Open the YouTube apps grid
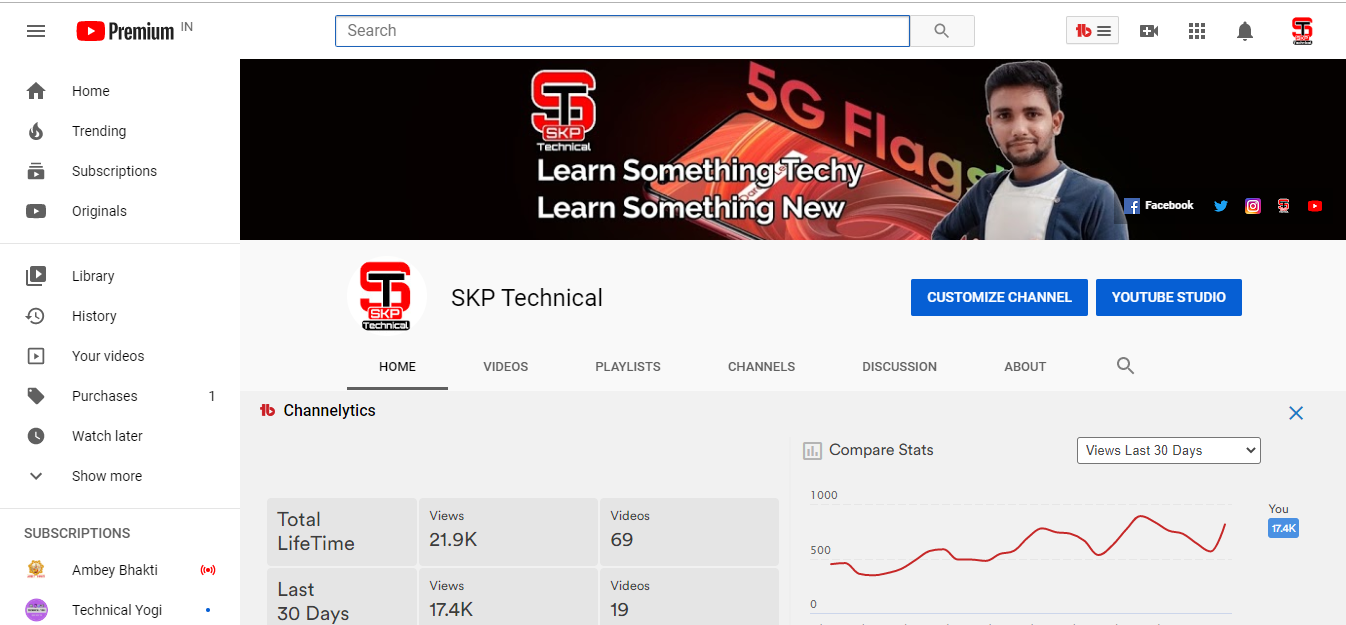Image resolution: width=1346 pixels, height=625 pixels. (1197, 31)
